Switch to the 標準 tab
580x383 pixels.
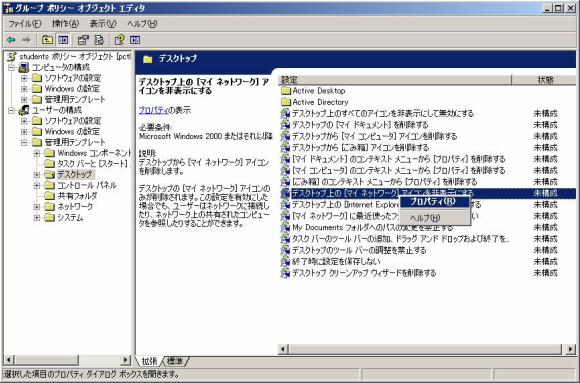pos(175,361)
